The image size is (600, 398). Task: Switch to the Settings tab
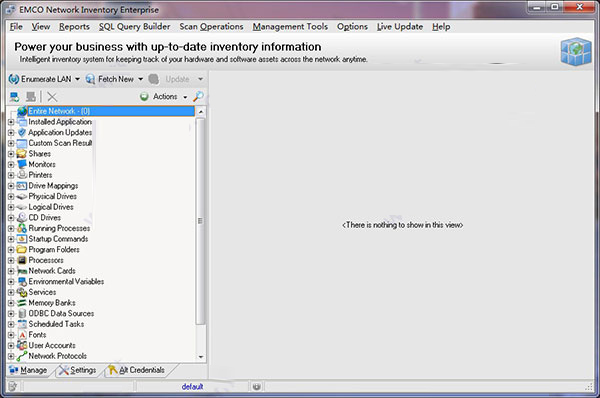point(78,370)
